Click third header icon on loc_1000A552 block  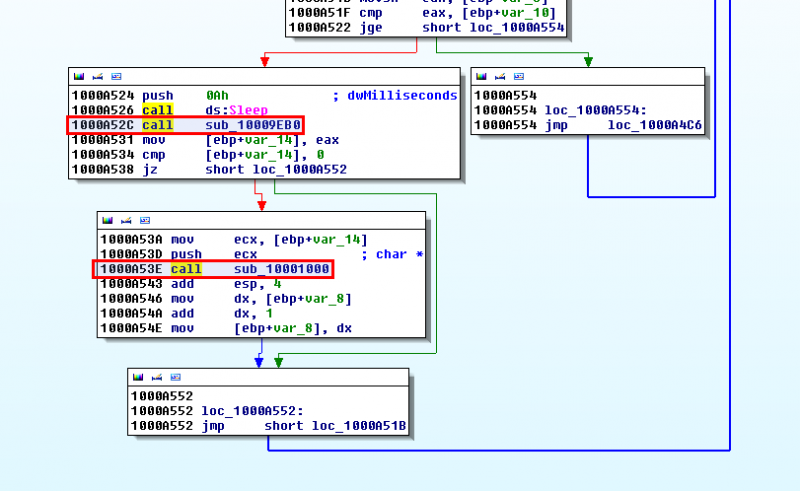click(175, 377)
